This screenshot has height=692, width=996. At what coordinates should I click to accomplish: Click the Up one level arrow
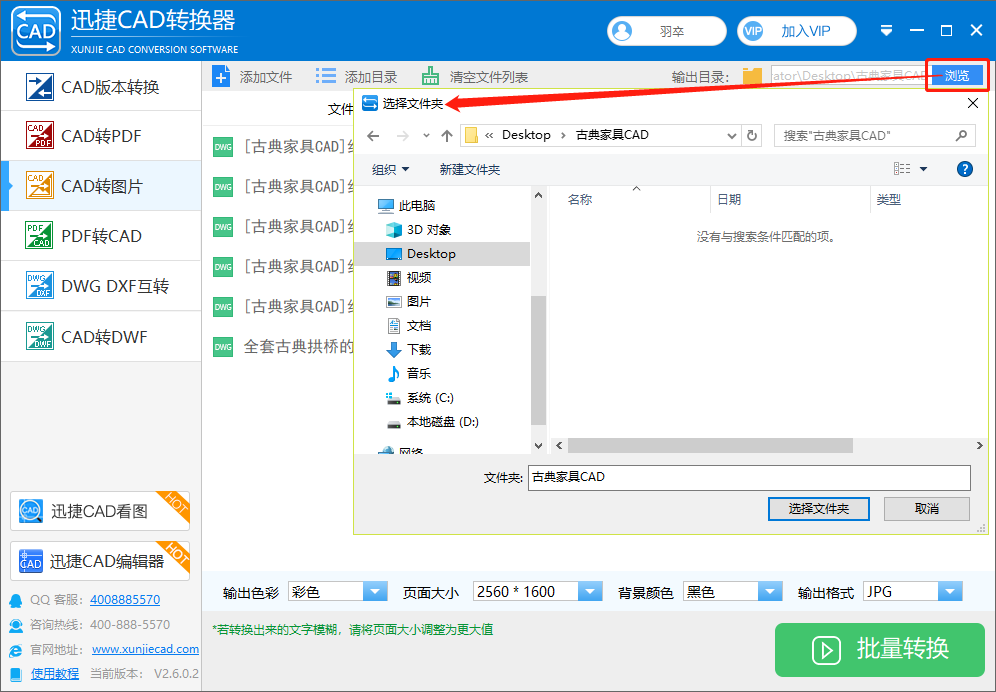[447, 135]
